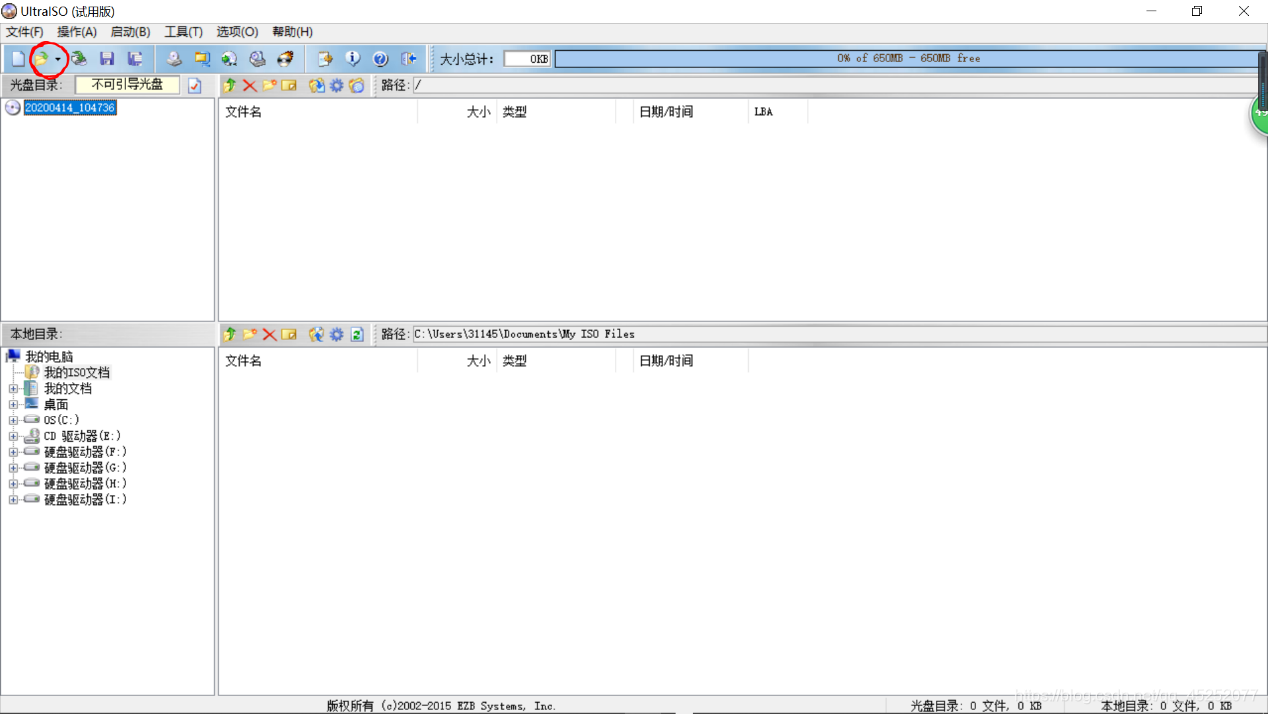Create a new folder in the disc image toolbar
The width and height of the screenshot is (1268, 714).
coord(269,85)
